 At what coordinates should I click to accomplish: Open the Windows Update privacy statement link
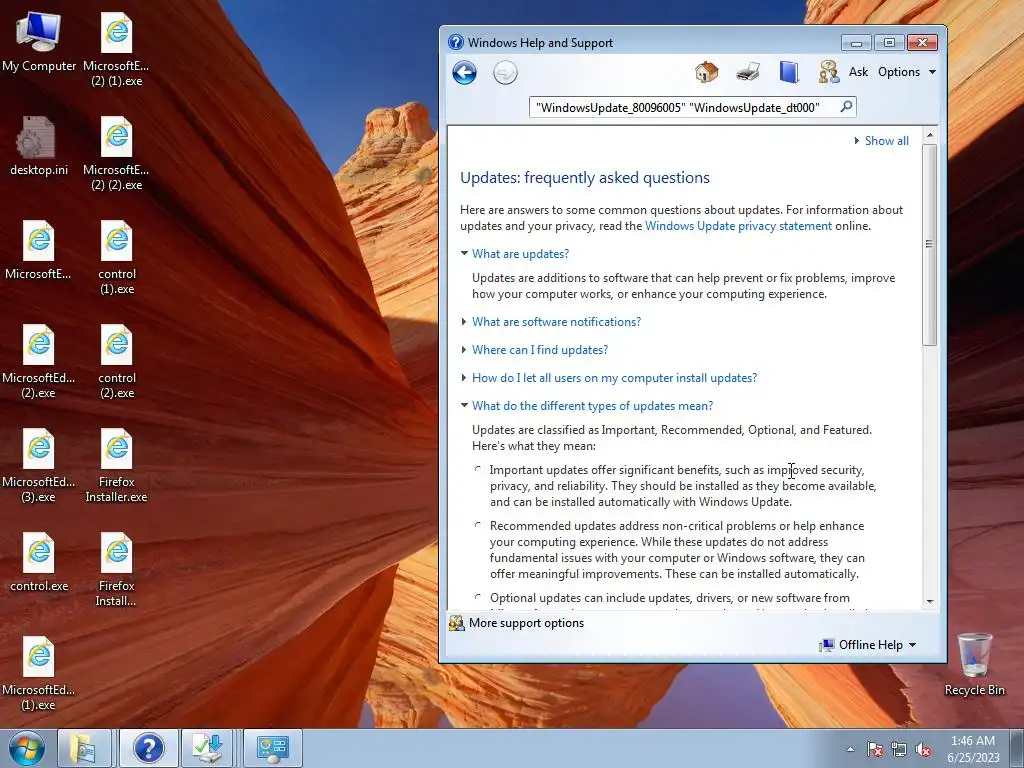coord(739,226)
